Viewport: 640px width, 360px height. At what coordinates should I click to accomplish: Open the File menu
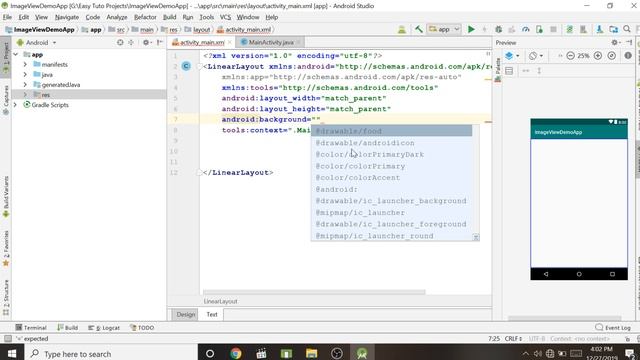click(x=7, y=17)
